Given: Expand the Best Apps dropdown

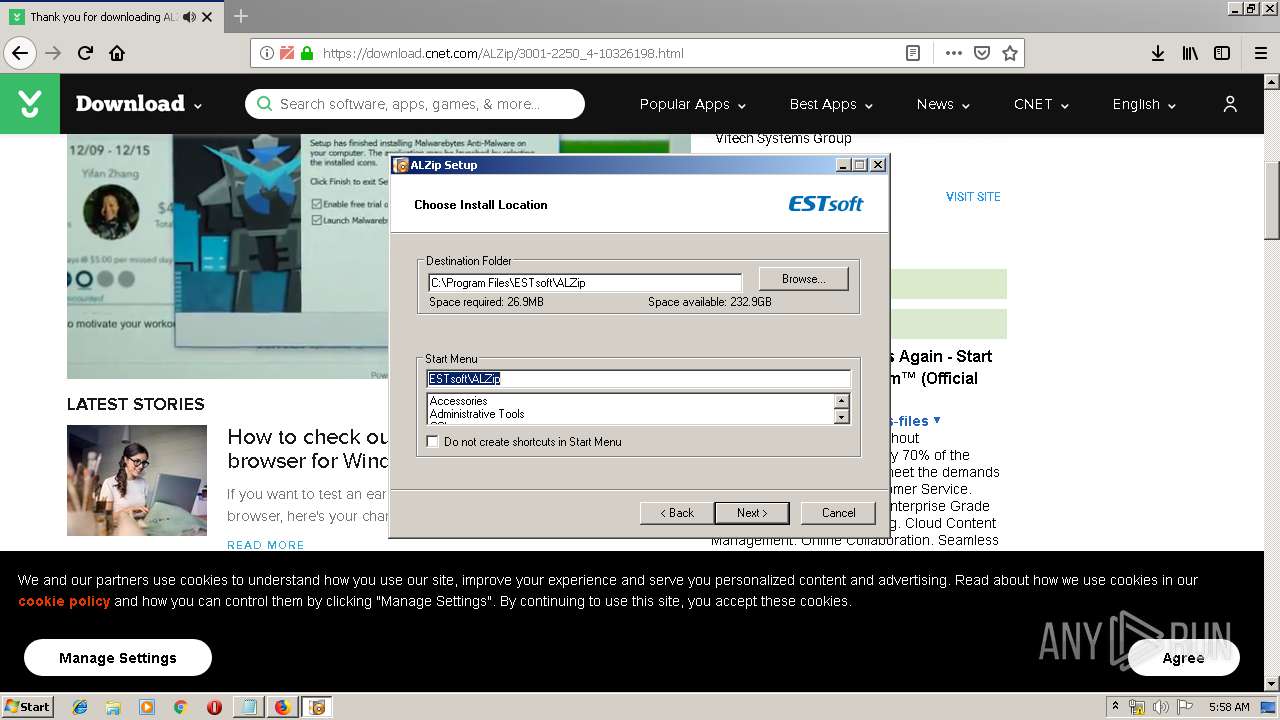Looking at the screenshot, I should click(x=831, y=104).
